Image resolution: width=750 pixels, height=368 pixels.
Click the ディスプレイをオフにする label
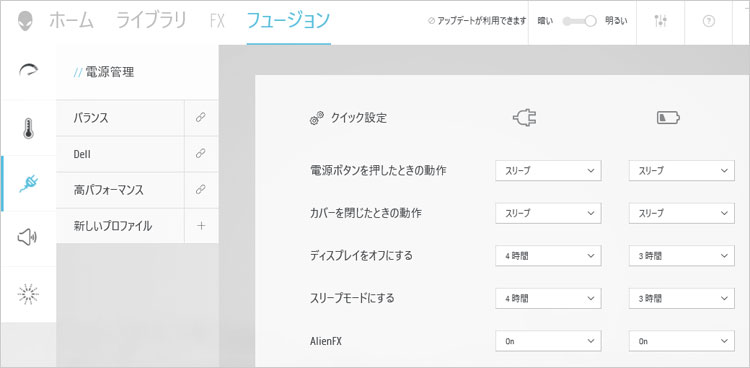[x=361, y=256]
